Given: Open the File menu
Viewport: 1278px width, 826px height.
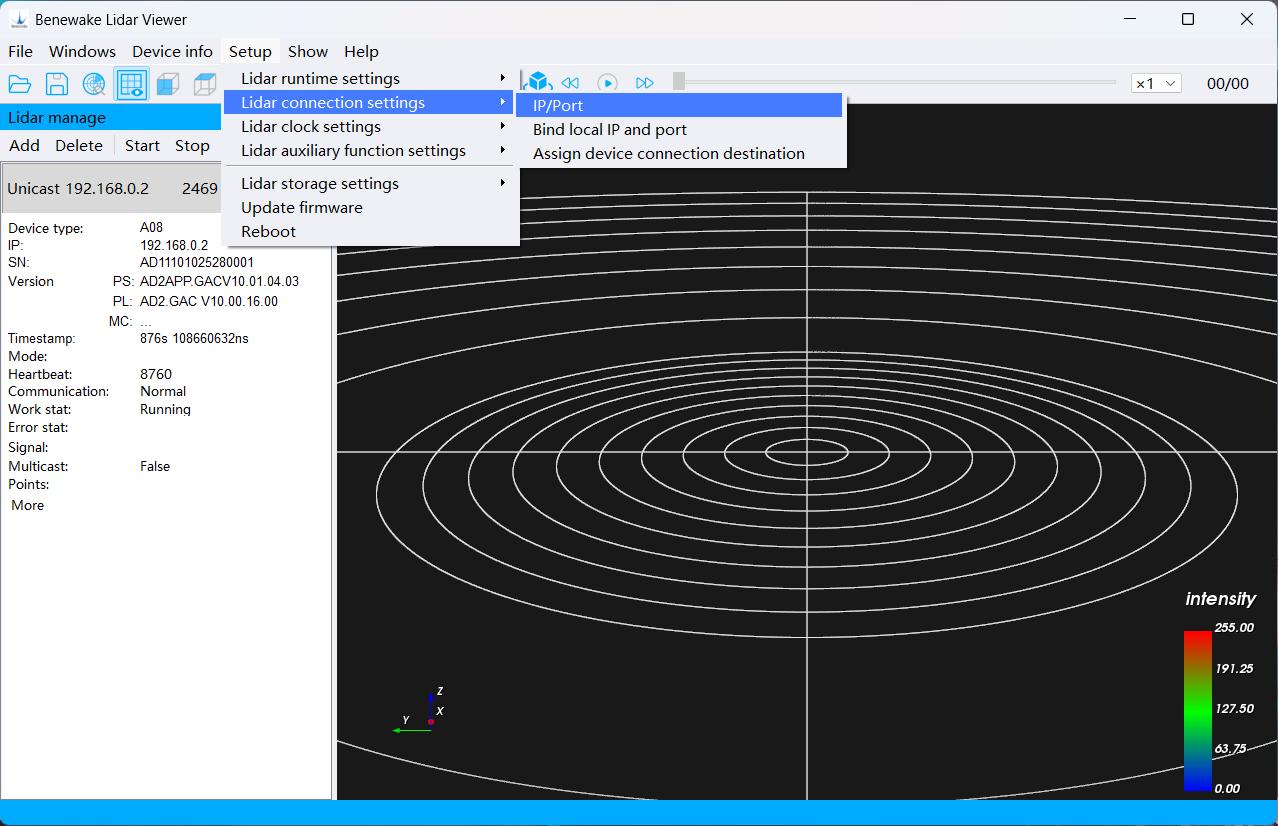Looking at the screenshot, I should coord(20,52).
